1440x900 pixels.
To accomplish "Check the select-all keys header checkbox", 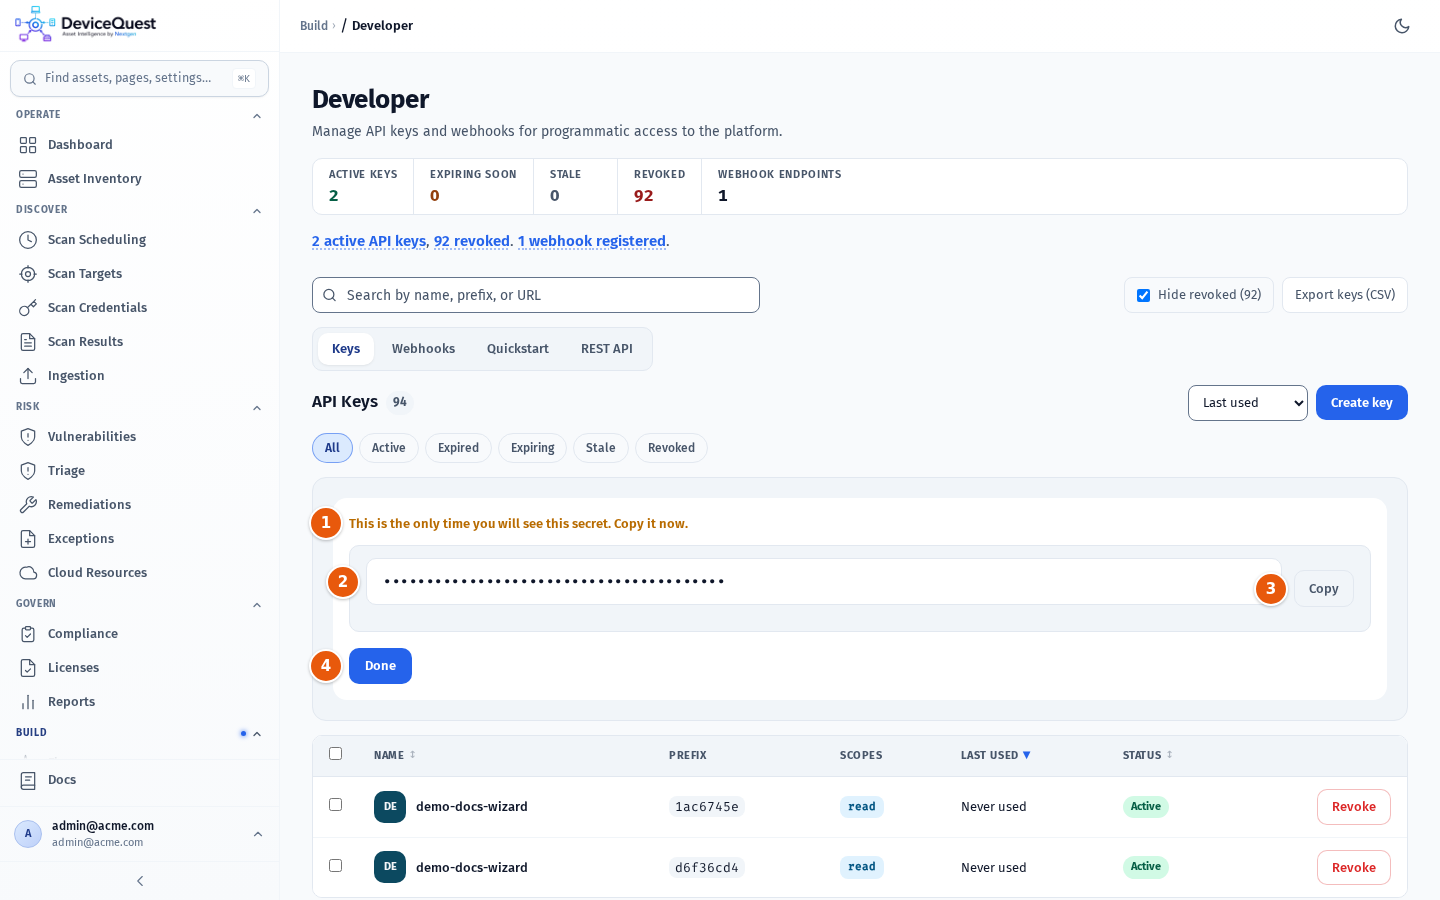I will [x=335, y=754].
